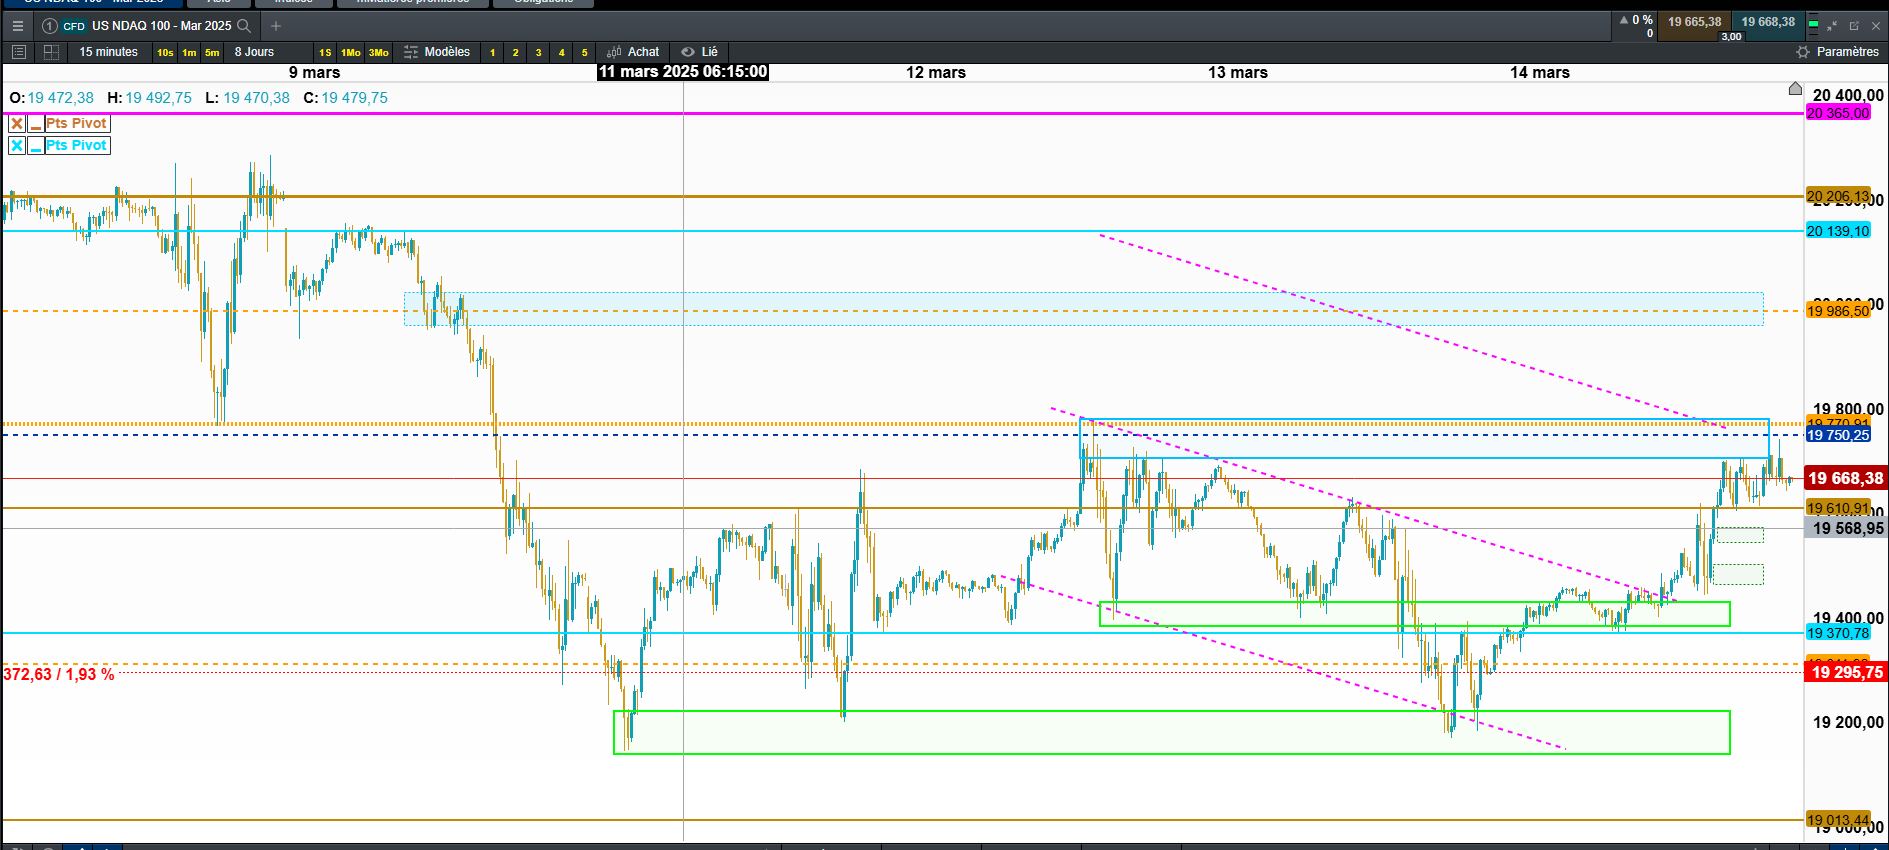This screenshot has width=1889, height=850.
Task: Click the Paramètres gear icon
Action: pos(1803,52)
